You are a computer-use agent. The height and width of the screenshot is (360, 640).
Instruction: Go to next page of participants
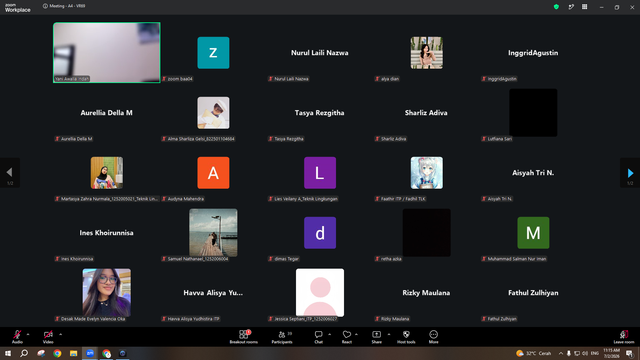tap(630, 173)
